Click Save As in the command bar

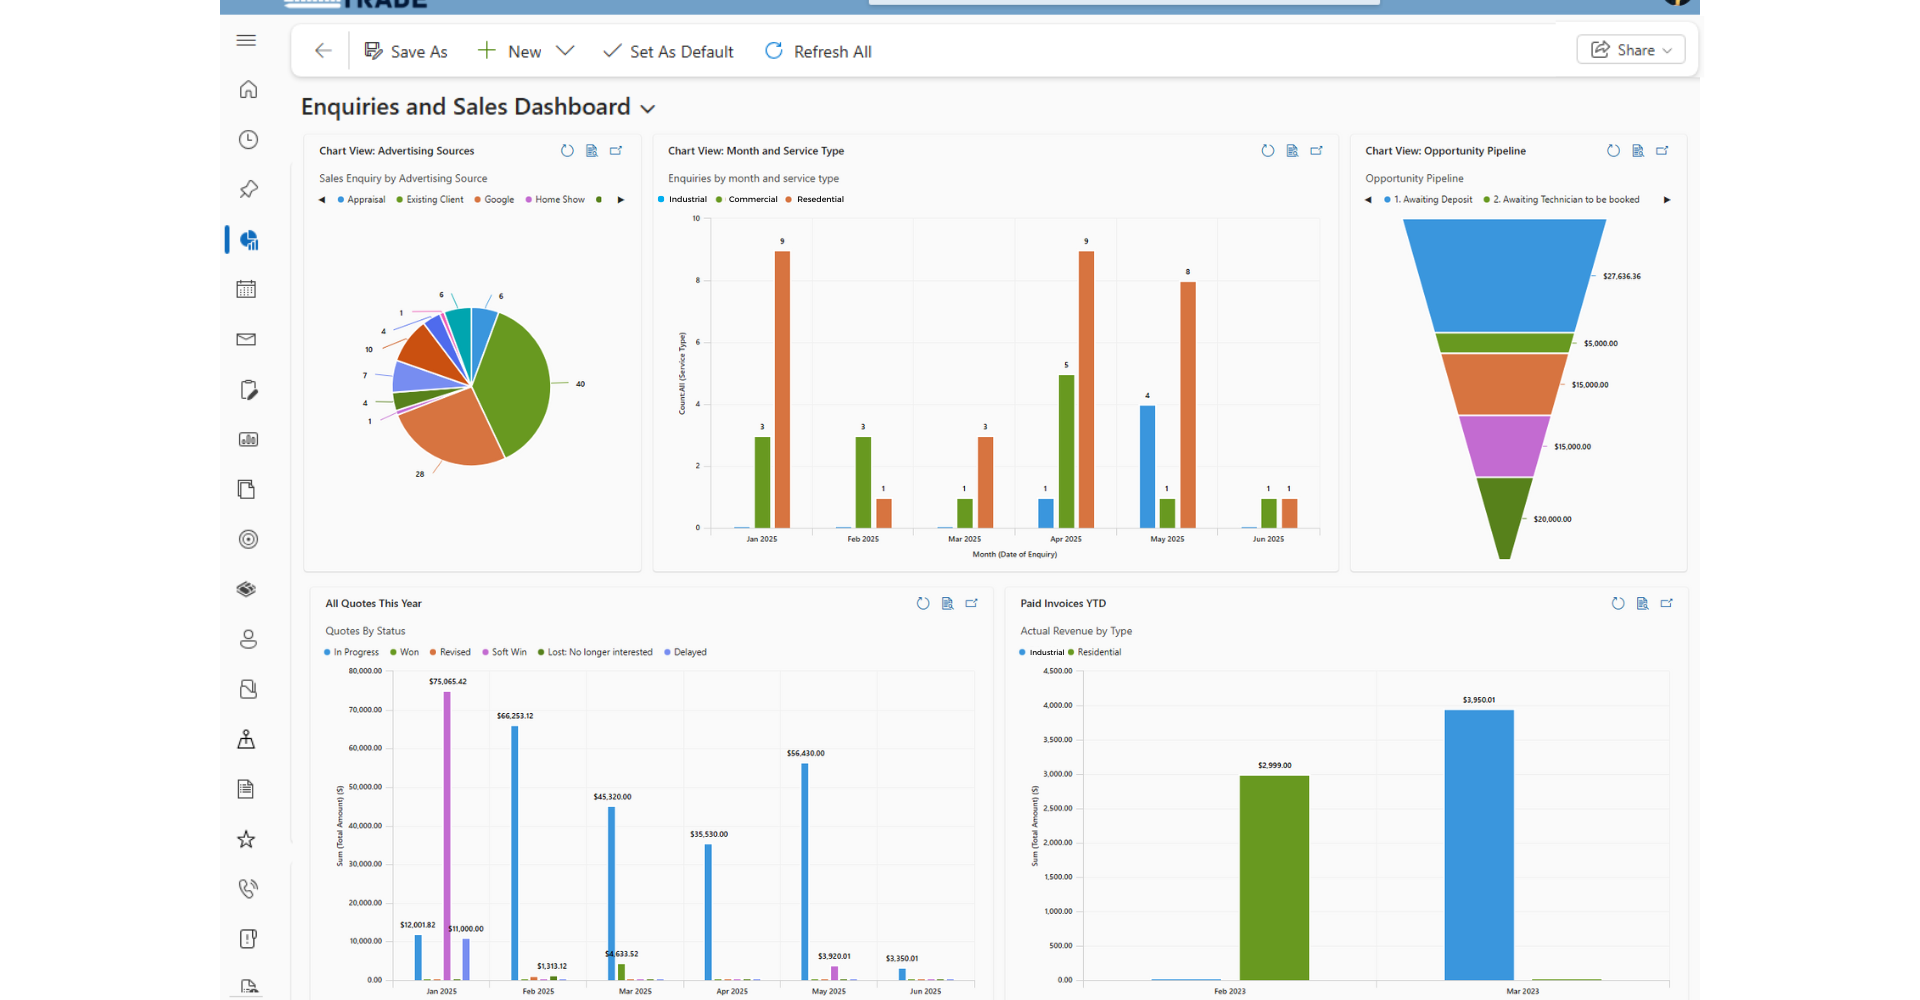coord(406,51)
